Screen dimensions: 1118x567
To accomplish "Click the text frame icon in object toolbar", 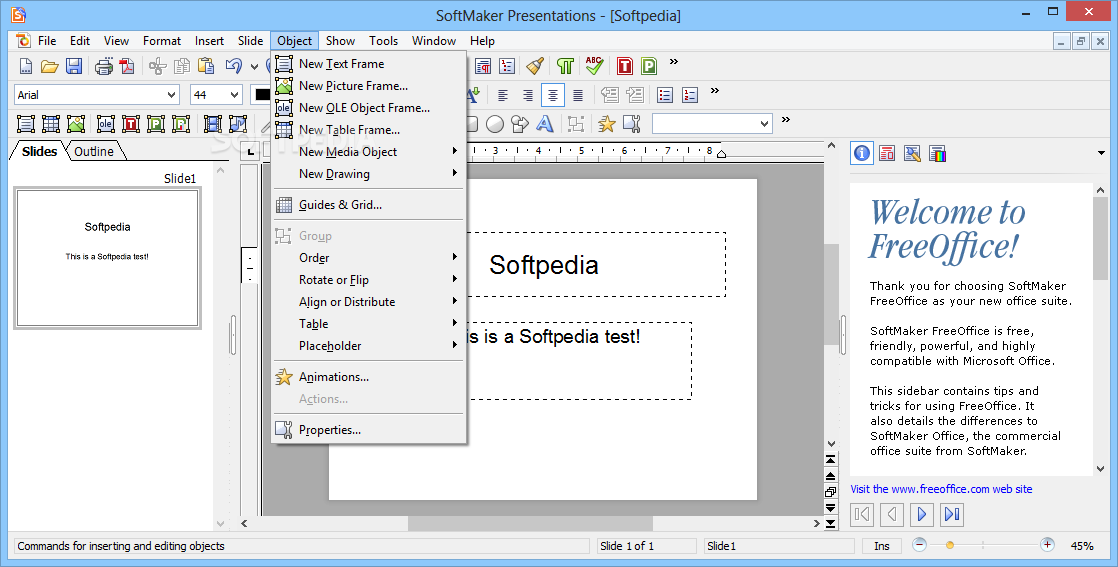I will pos(26,124).
